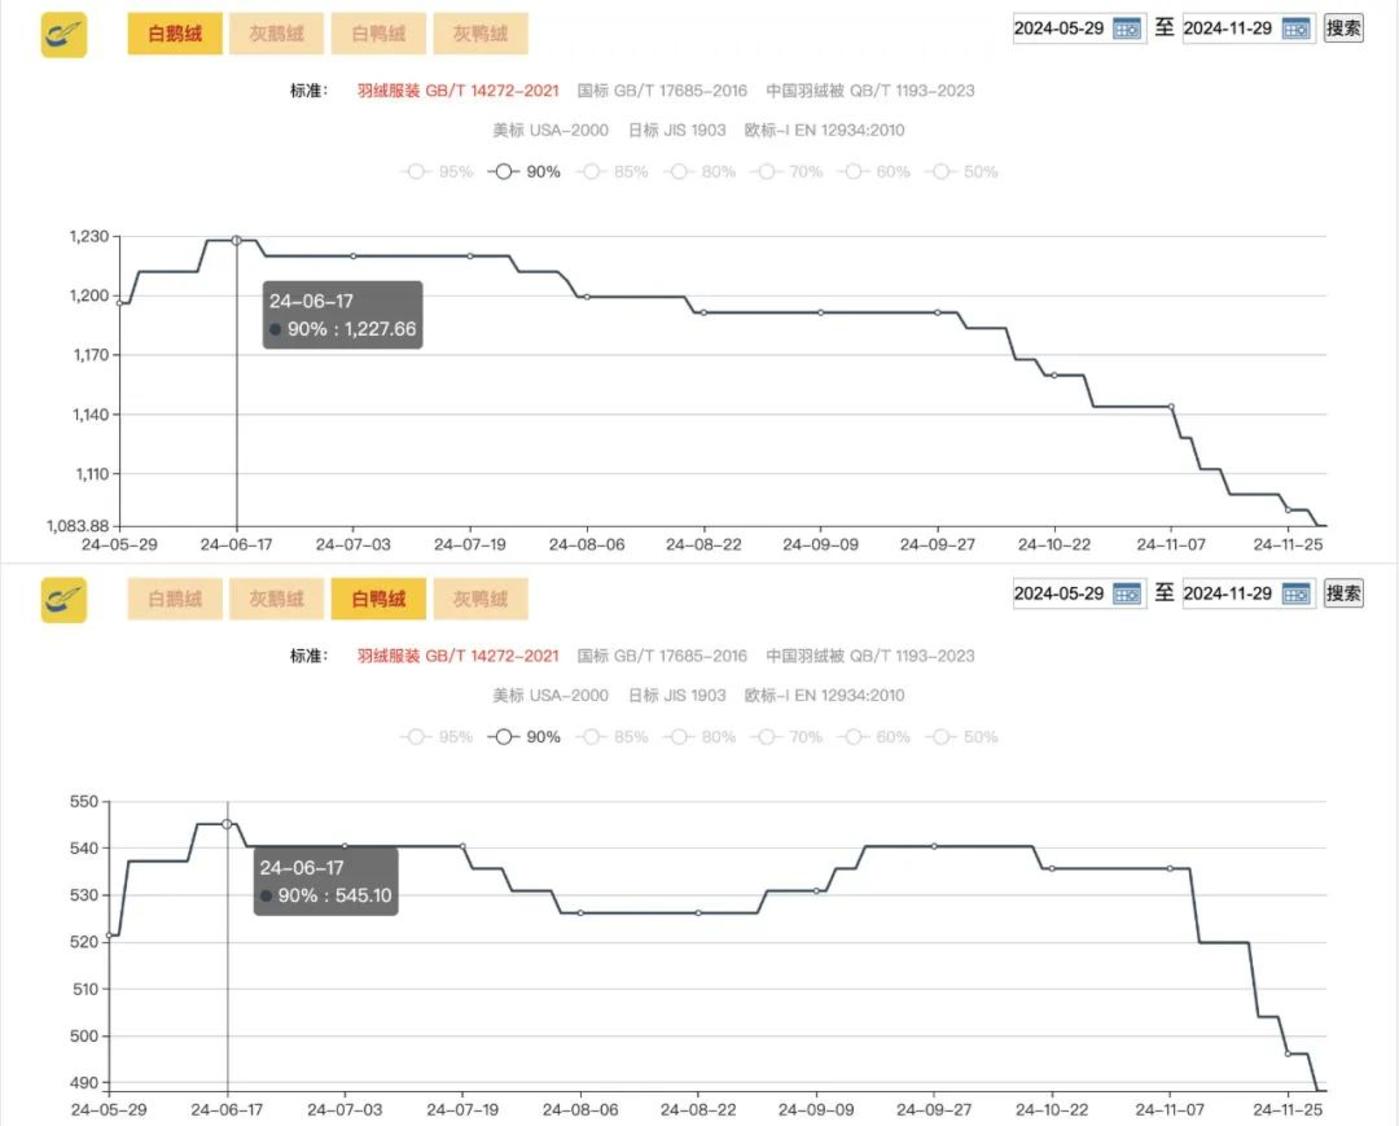Open calendar picker for bottom chart end date
The width and height of the screenshot is (1399, 1126).
[1295, 594]
